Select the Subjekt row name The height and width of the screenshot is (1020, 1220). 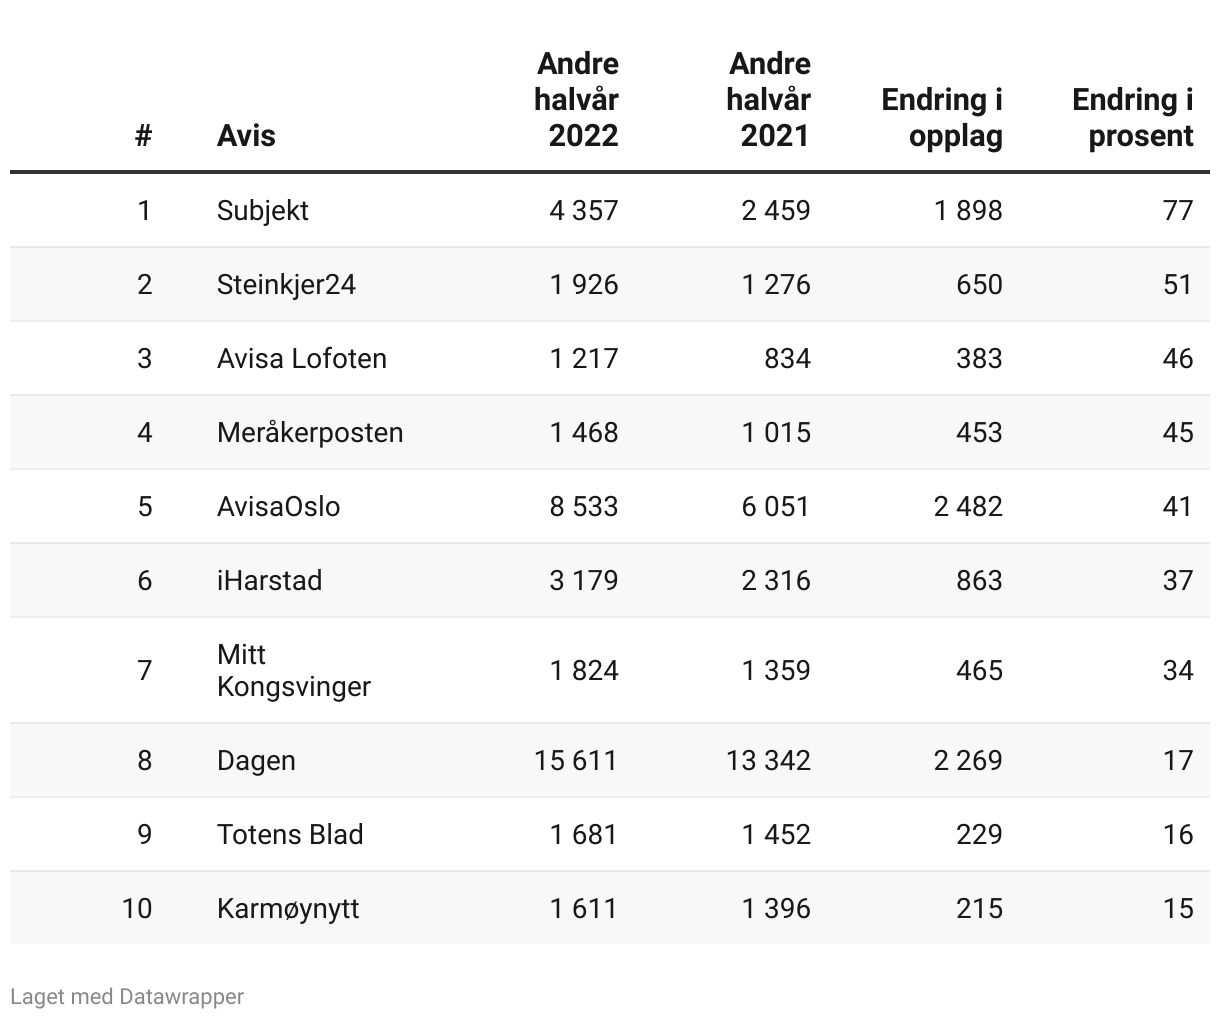262,210
